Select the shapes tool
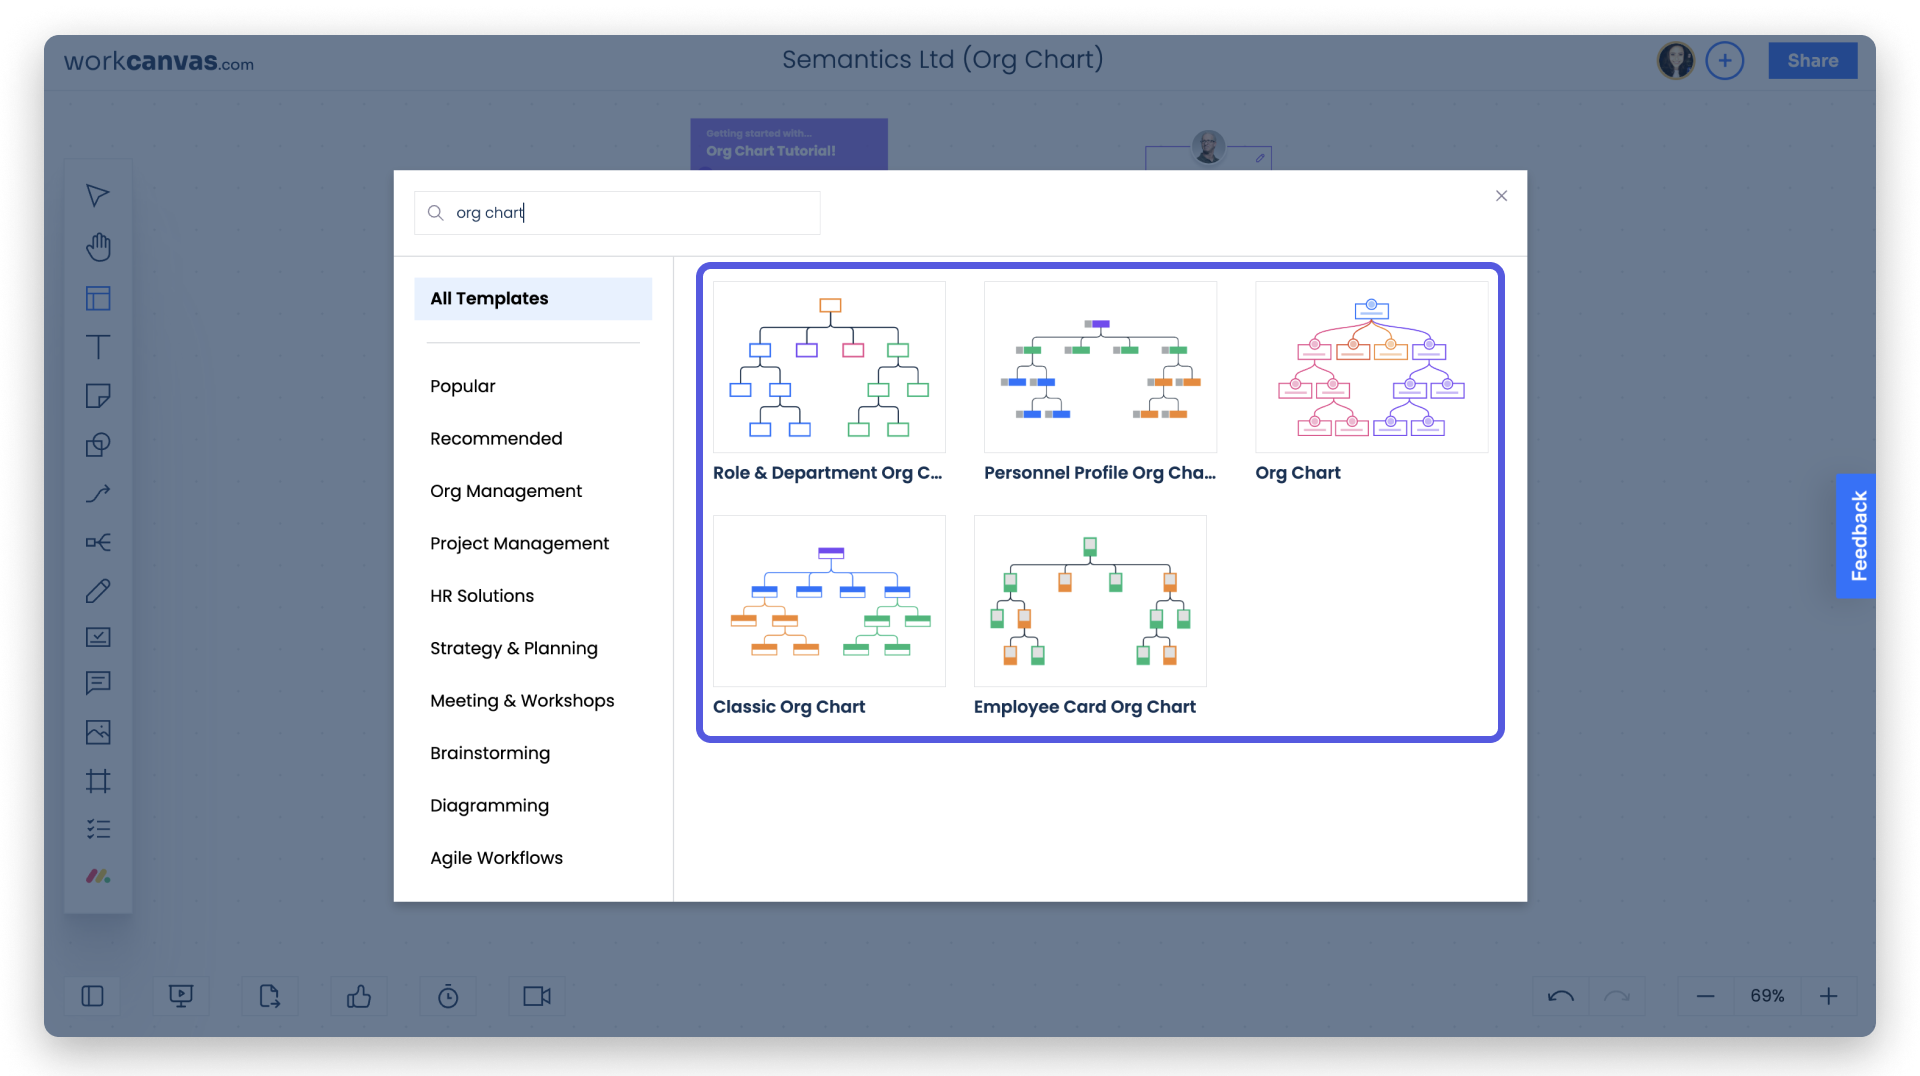The height and width of the screenshot is (1076, 1920). click(x=98, y=445)
